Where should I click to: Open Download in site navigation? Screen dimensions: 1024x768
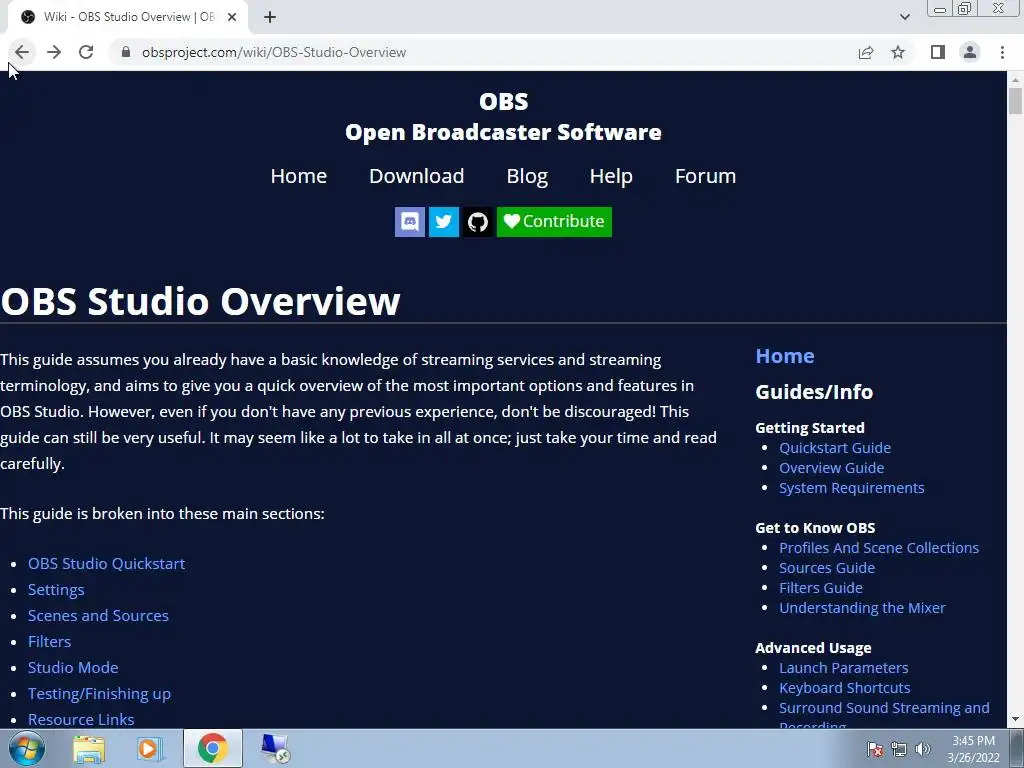(417, 176)
